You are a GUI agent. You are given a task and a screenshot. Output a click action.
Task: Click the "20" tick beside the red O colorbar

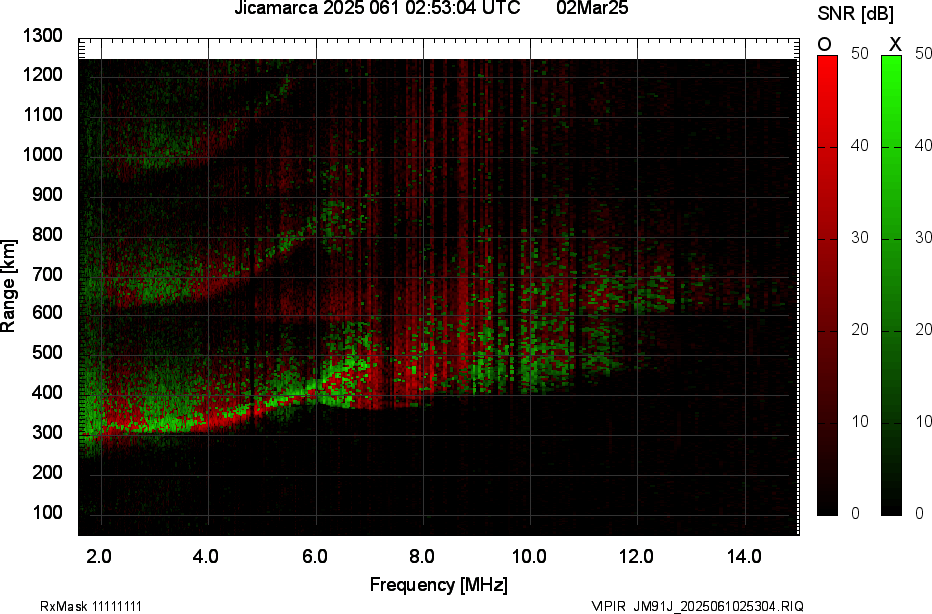point(859,329)
